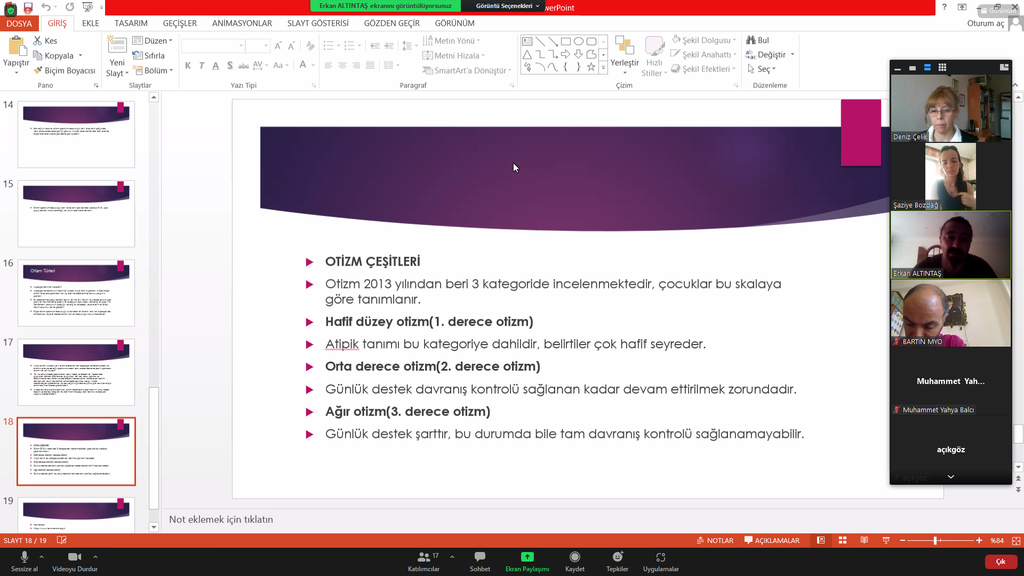Click the red Çık leave button

point(999,562)
